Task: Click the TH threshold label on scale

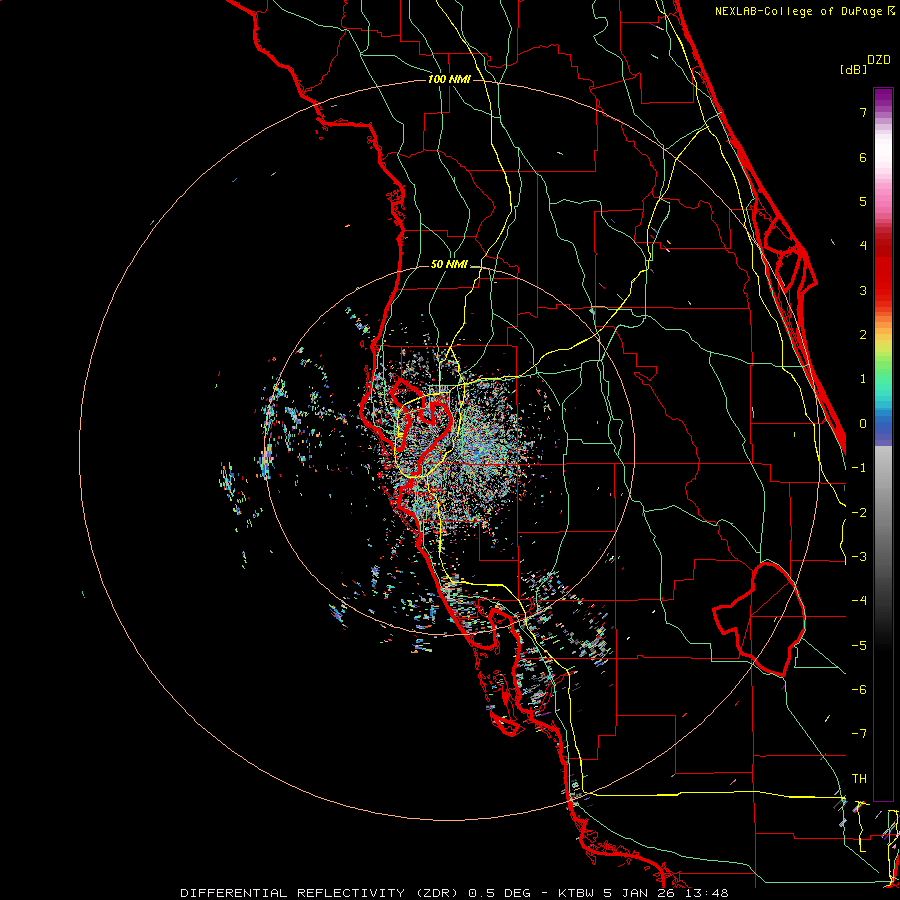Action: coord(859,779)
